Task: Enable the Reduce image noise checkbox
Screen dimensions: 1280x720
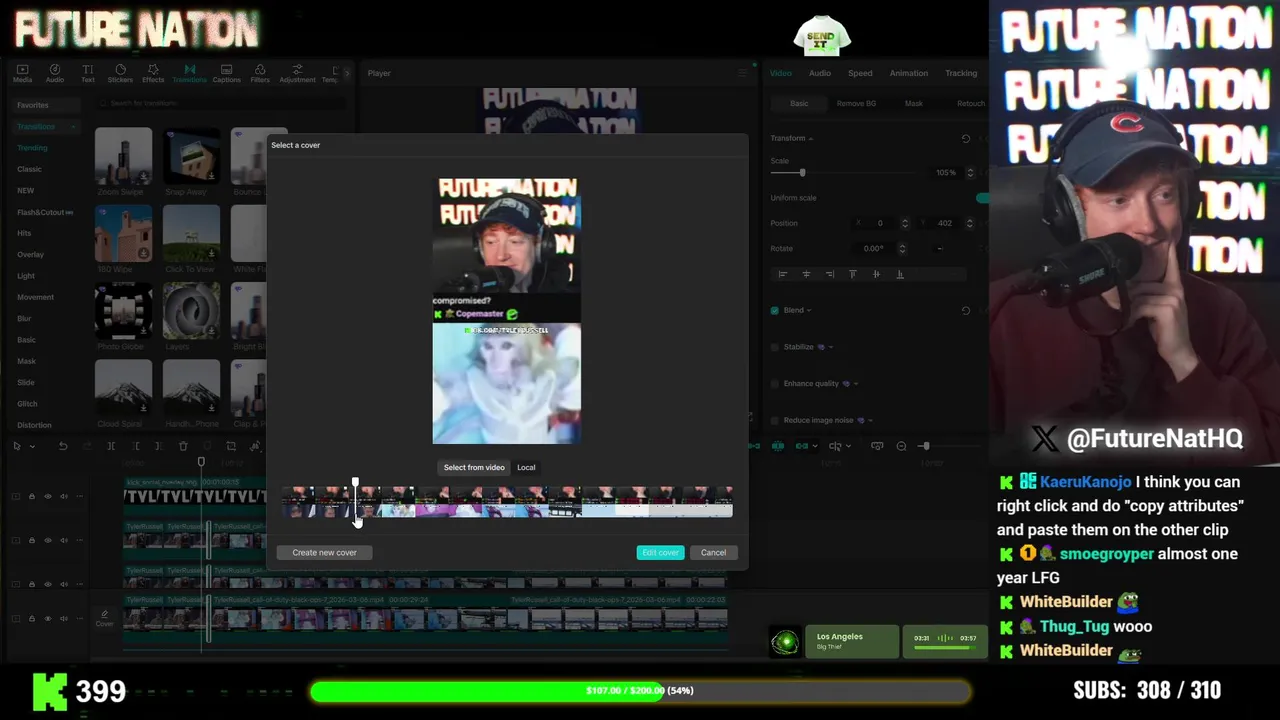Action: (x=775, y=420)
